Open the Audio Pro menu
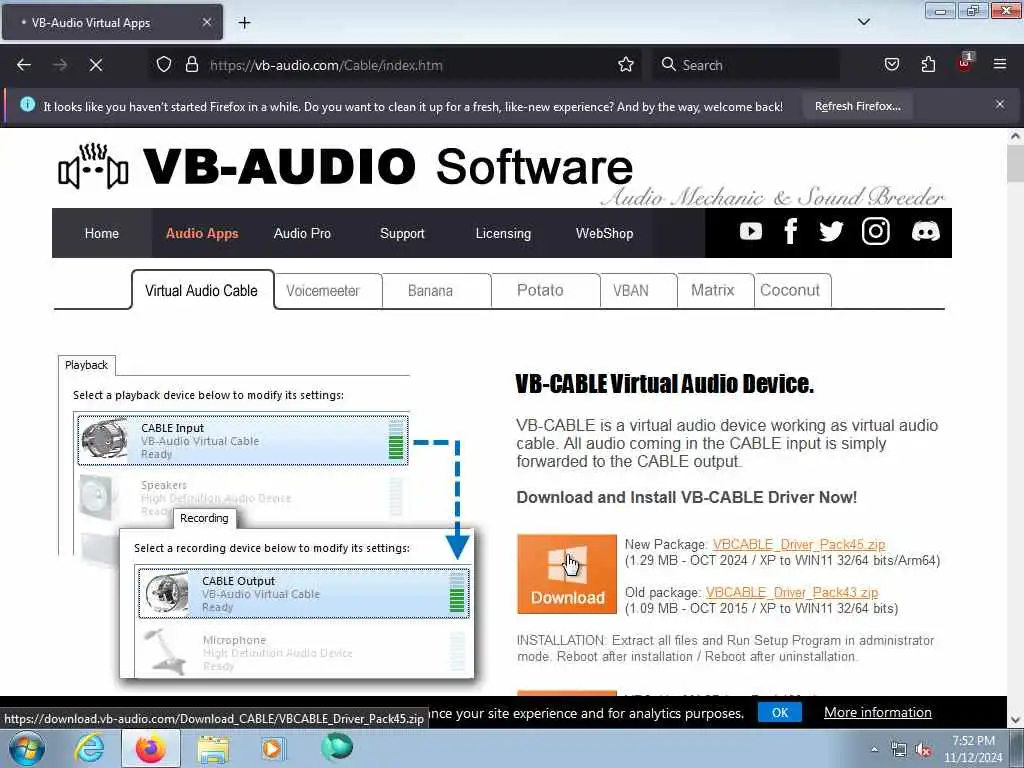Image resolution: width=1024 pixels, height=768 pixels. click(302, 233)
